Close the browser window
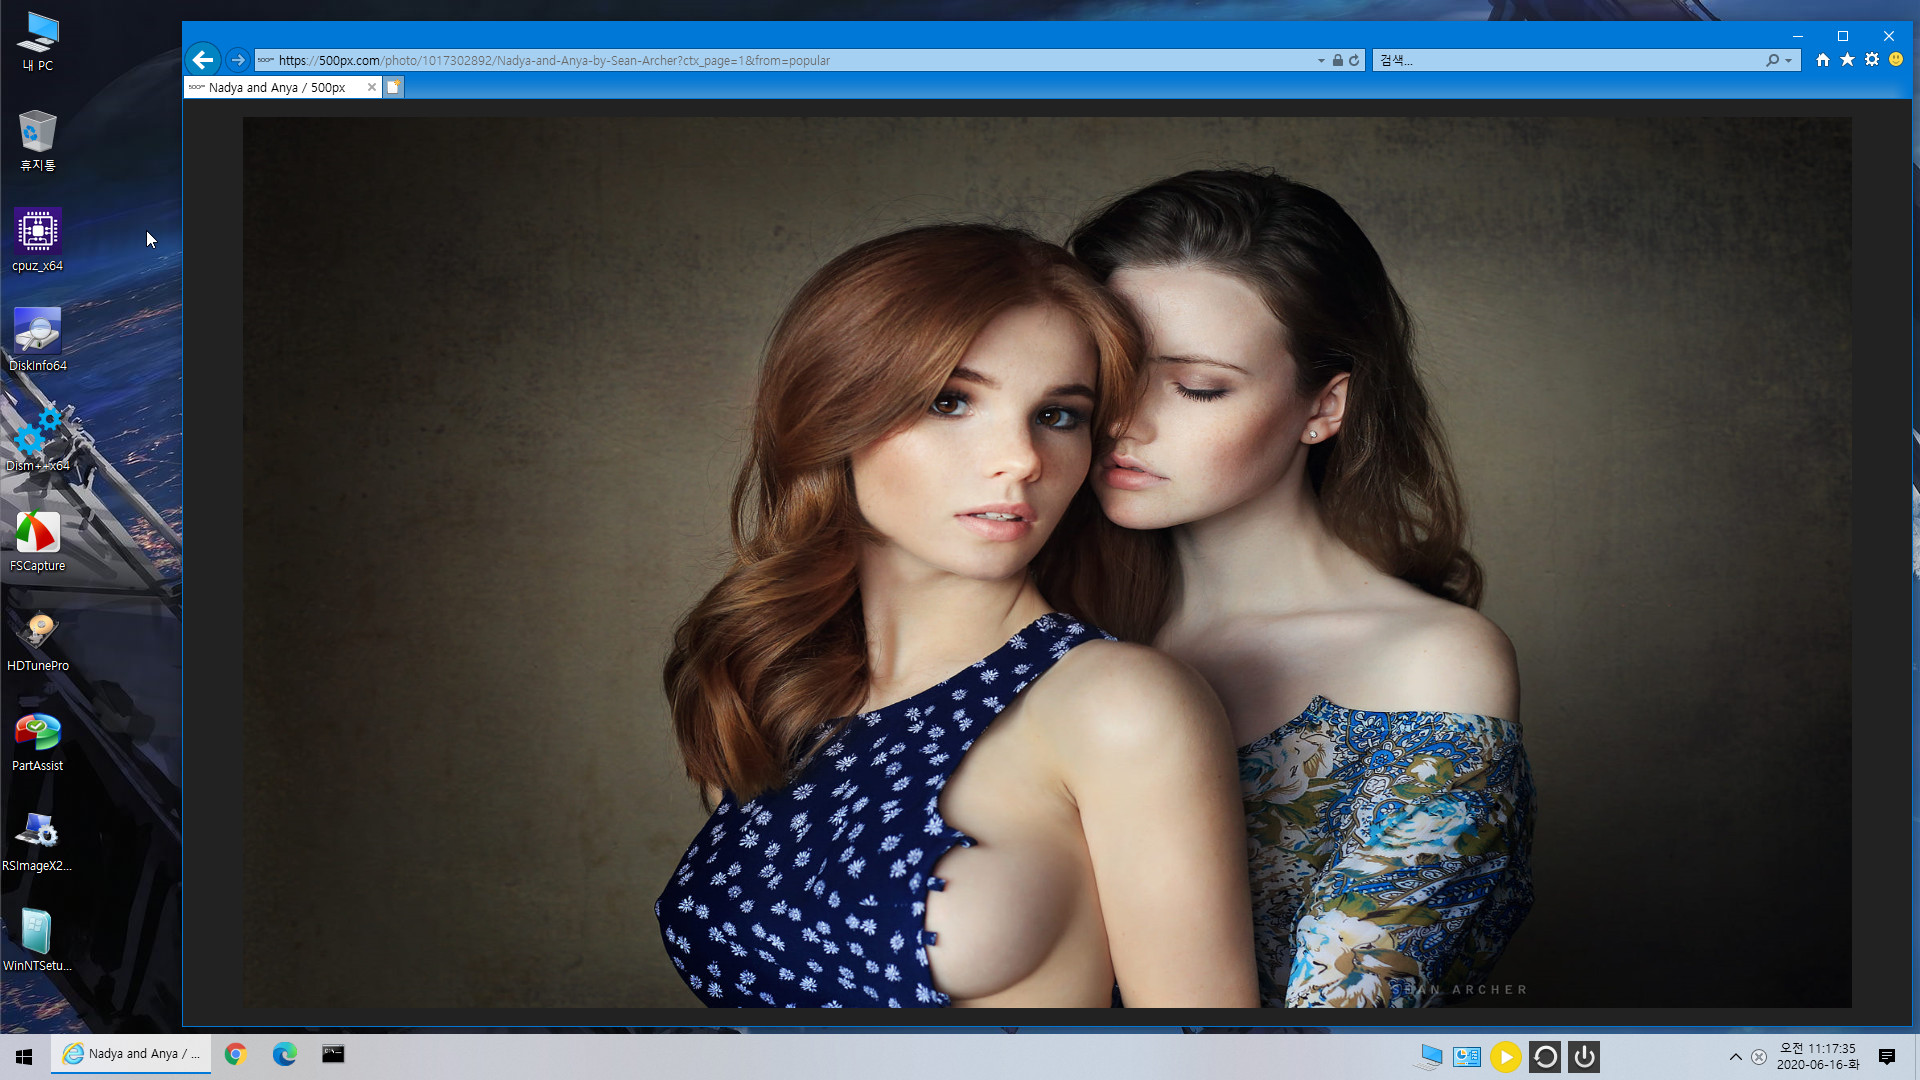 [x=1889, y=36]
